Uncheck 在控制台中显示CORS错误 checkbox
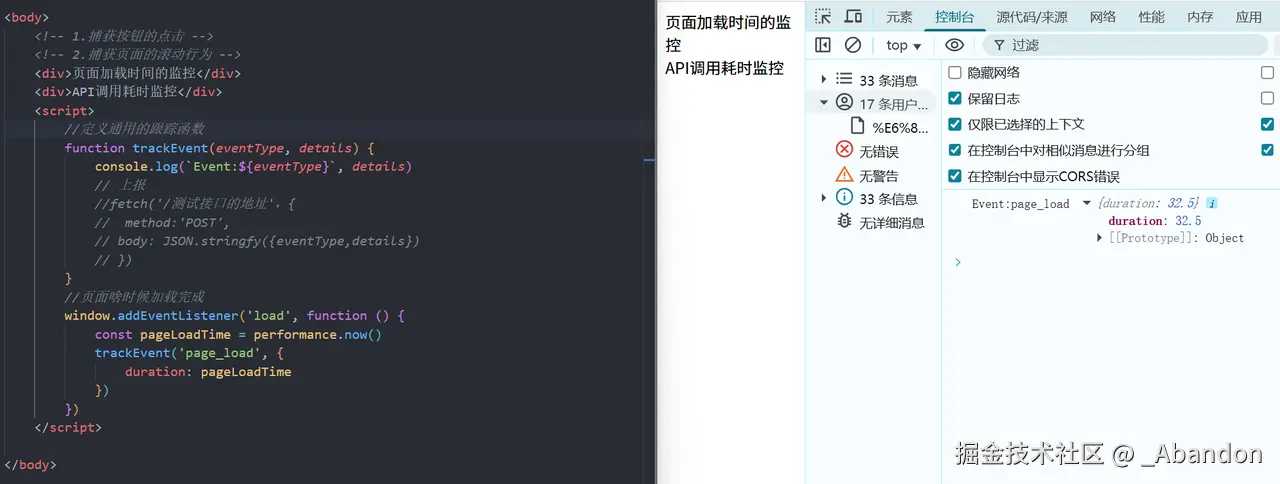Image resolution: width=1280 pixels, height=484 pixels. [955, 176]
